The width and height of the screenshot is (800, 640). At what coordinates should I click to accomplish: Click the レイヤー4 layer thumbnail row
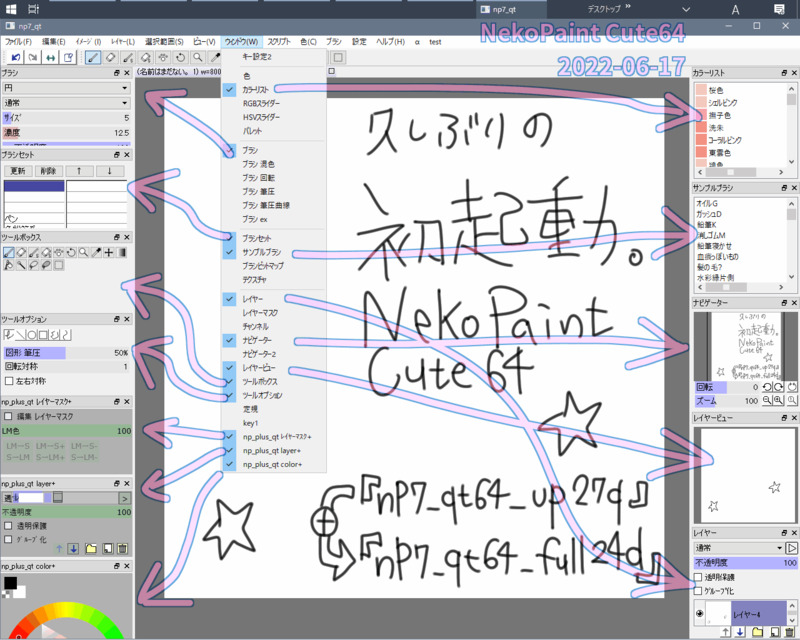745,613
